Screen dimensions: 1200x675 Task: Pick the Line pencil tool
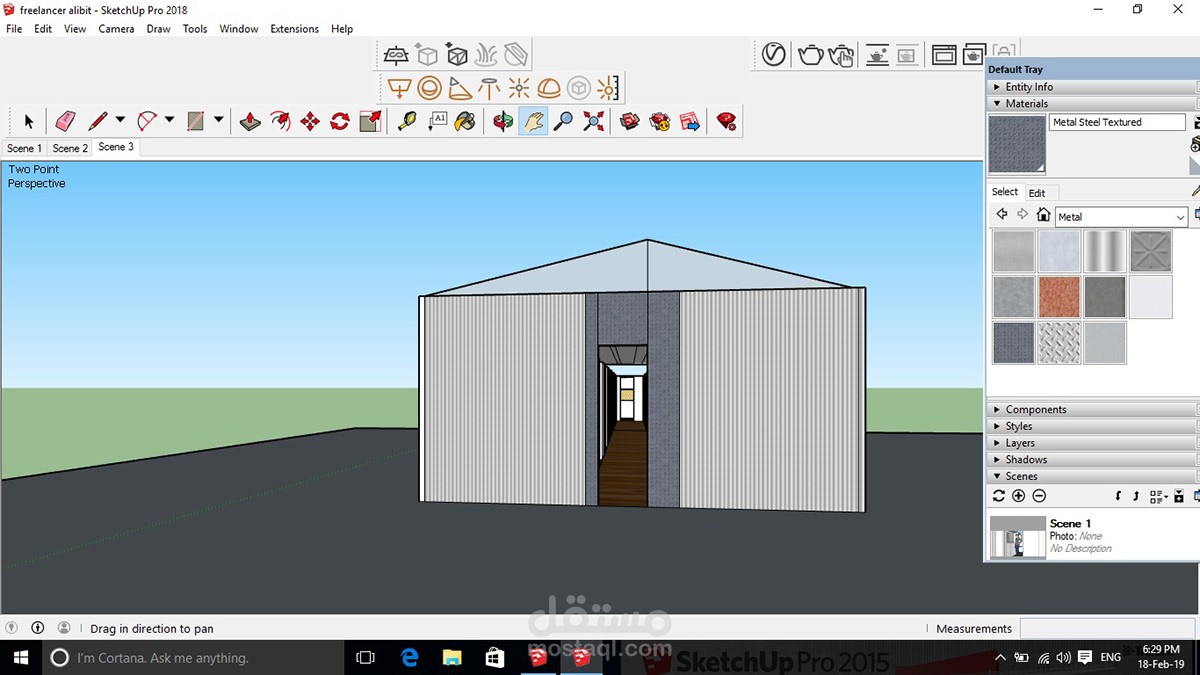[x=98, y=121]
